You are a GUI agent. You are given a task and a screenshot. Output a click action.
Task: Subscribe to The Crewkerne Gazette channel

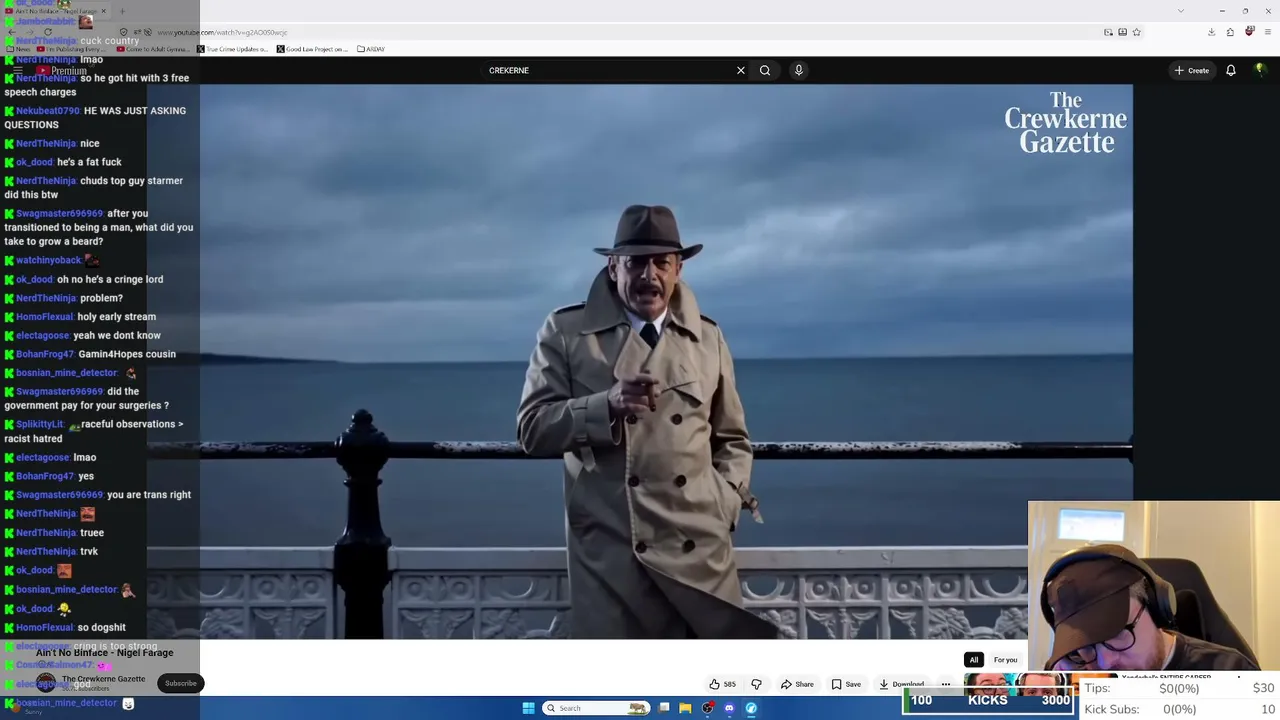click(181, 683)
